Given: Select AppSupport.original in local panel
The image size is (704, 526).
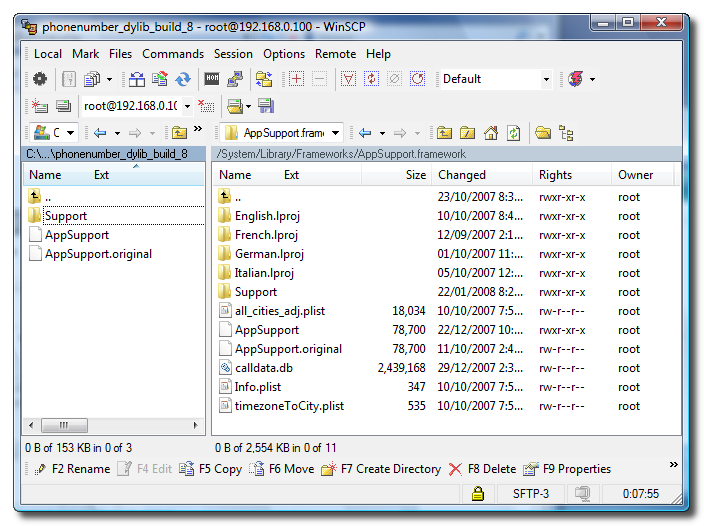Looking at the screenshot, I should tap(98, 254).
